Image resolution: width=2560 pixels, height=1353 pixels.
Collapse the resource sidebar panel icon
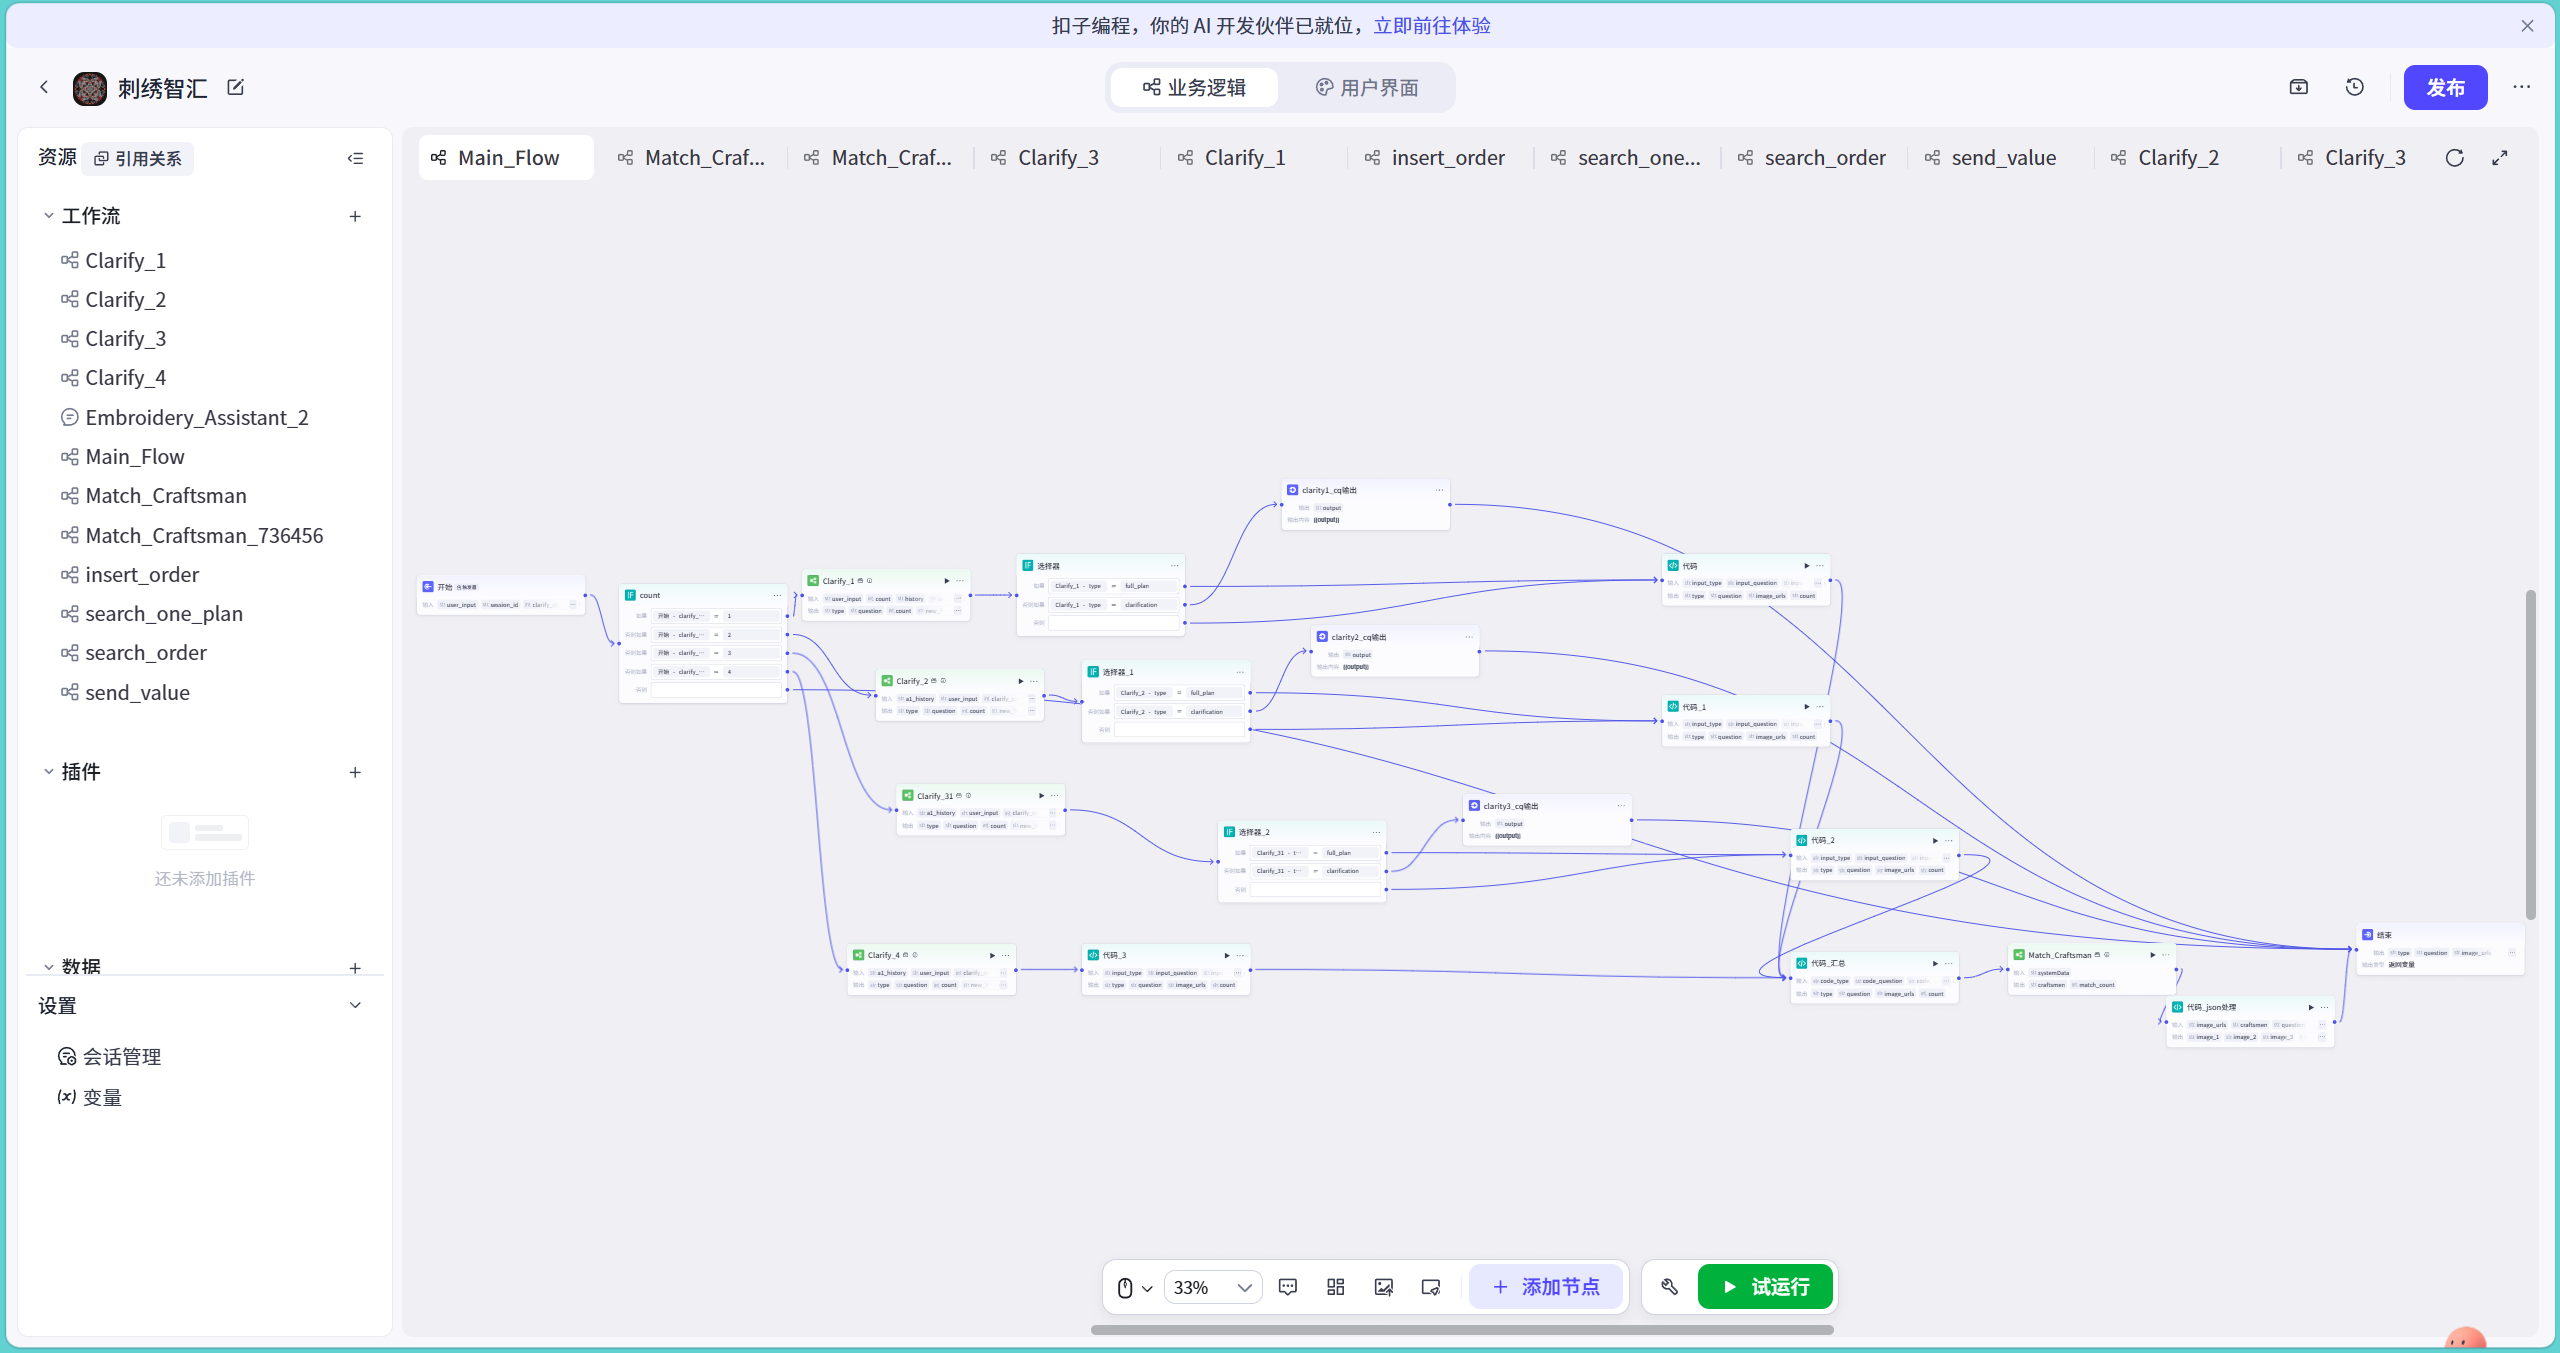(355, 158)
